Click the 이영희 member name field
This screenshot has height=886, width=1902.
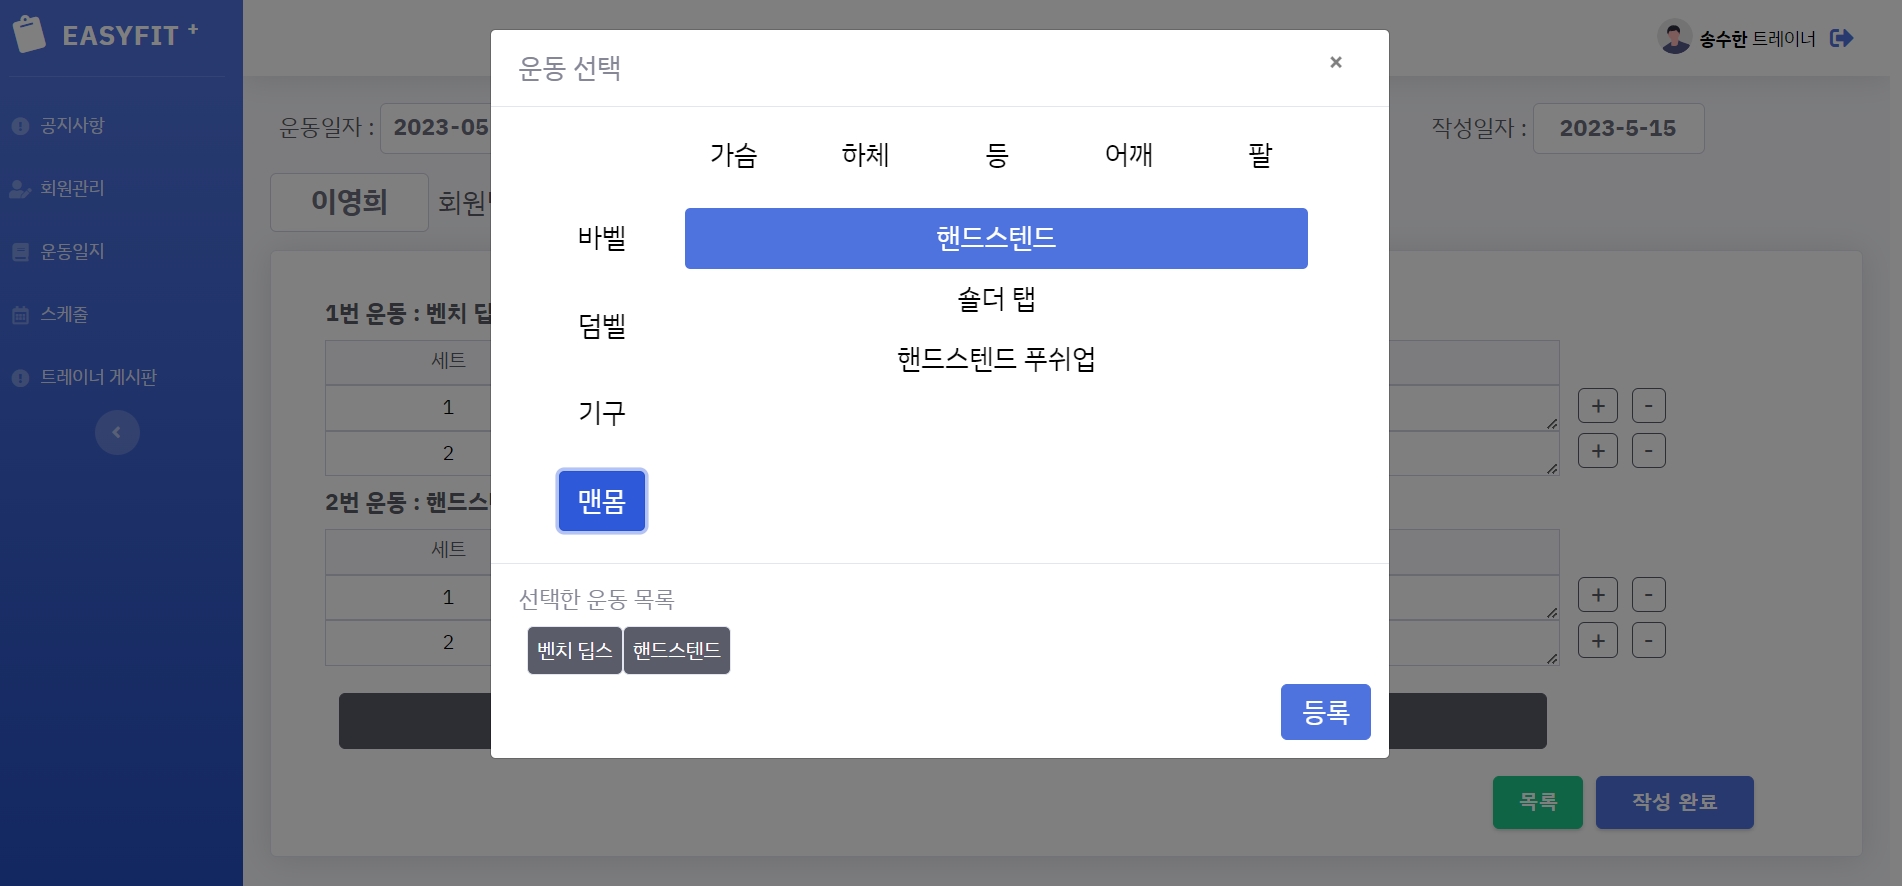(349, 202)
